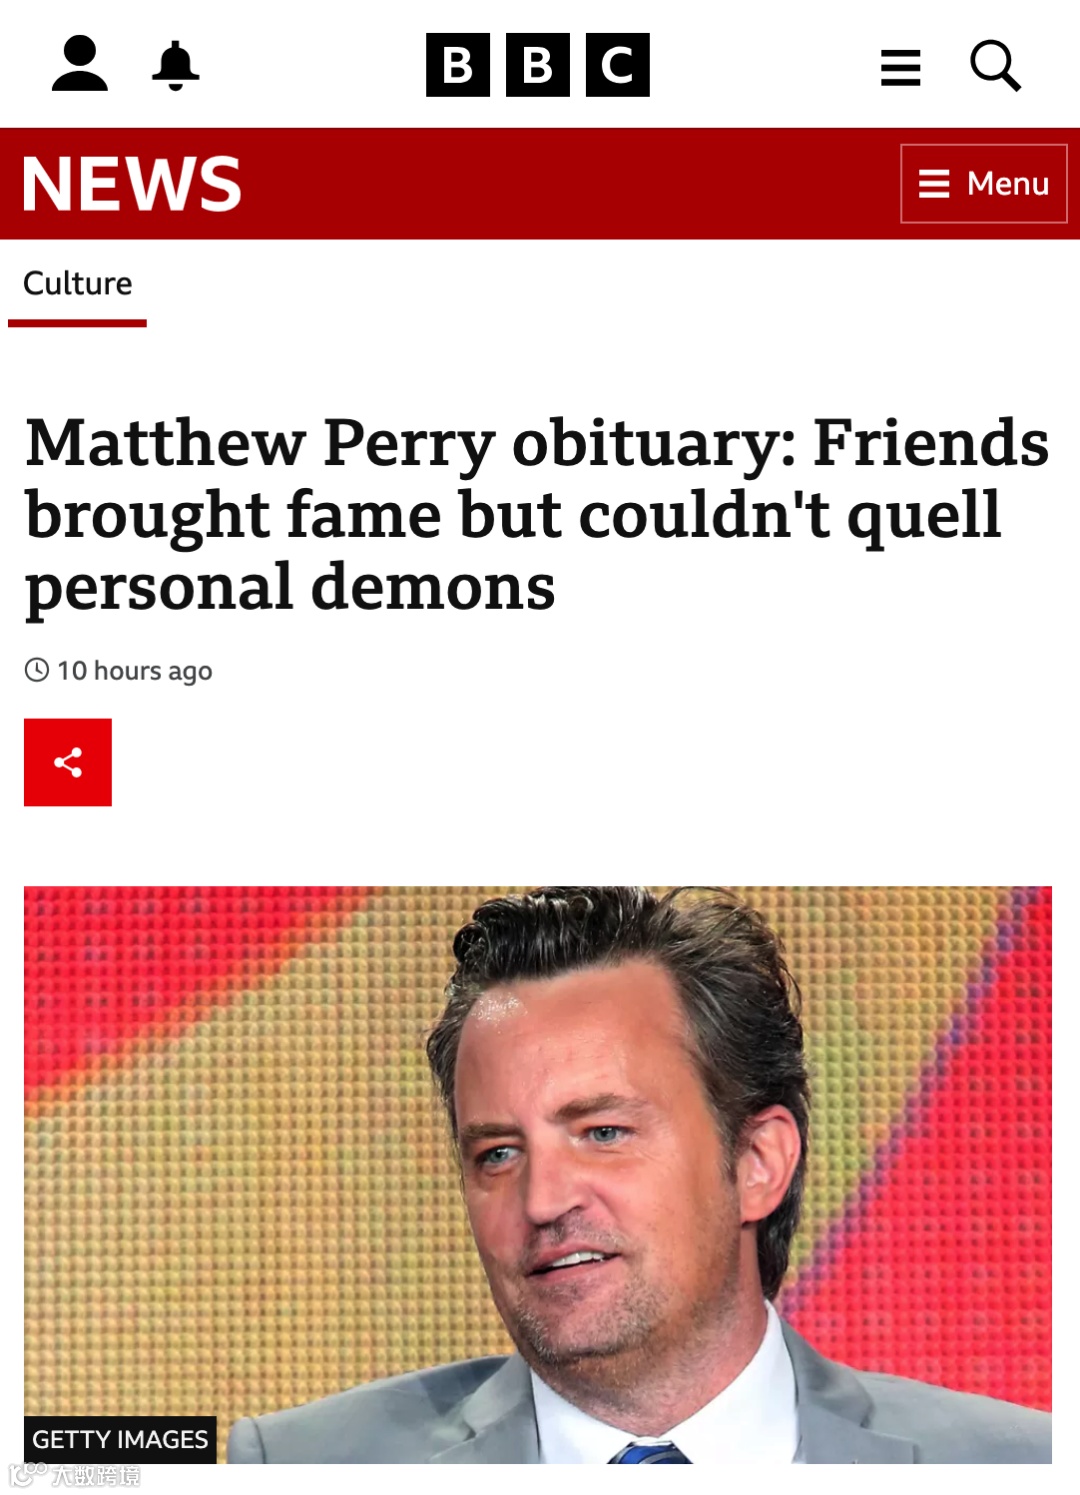Open the account profile icon
The image size is (1080, 1495).
[80, 64]
